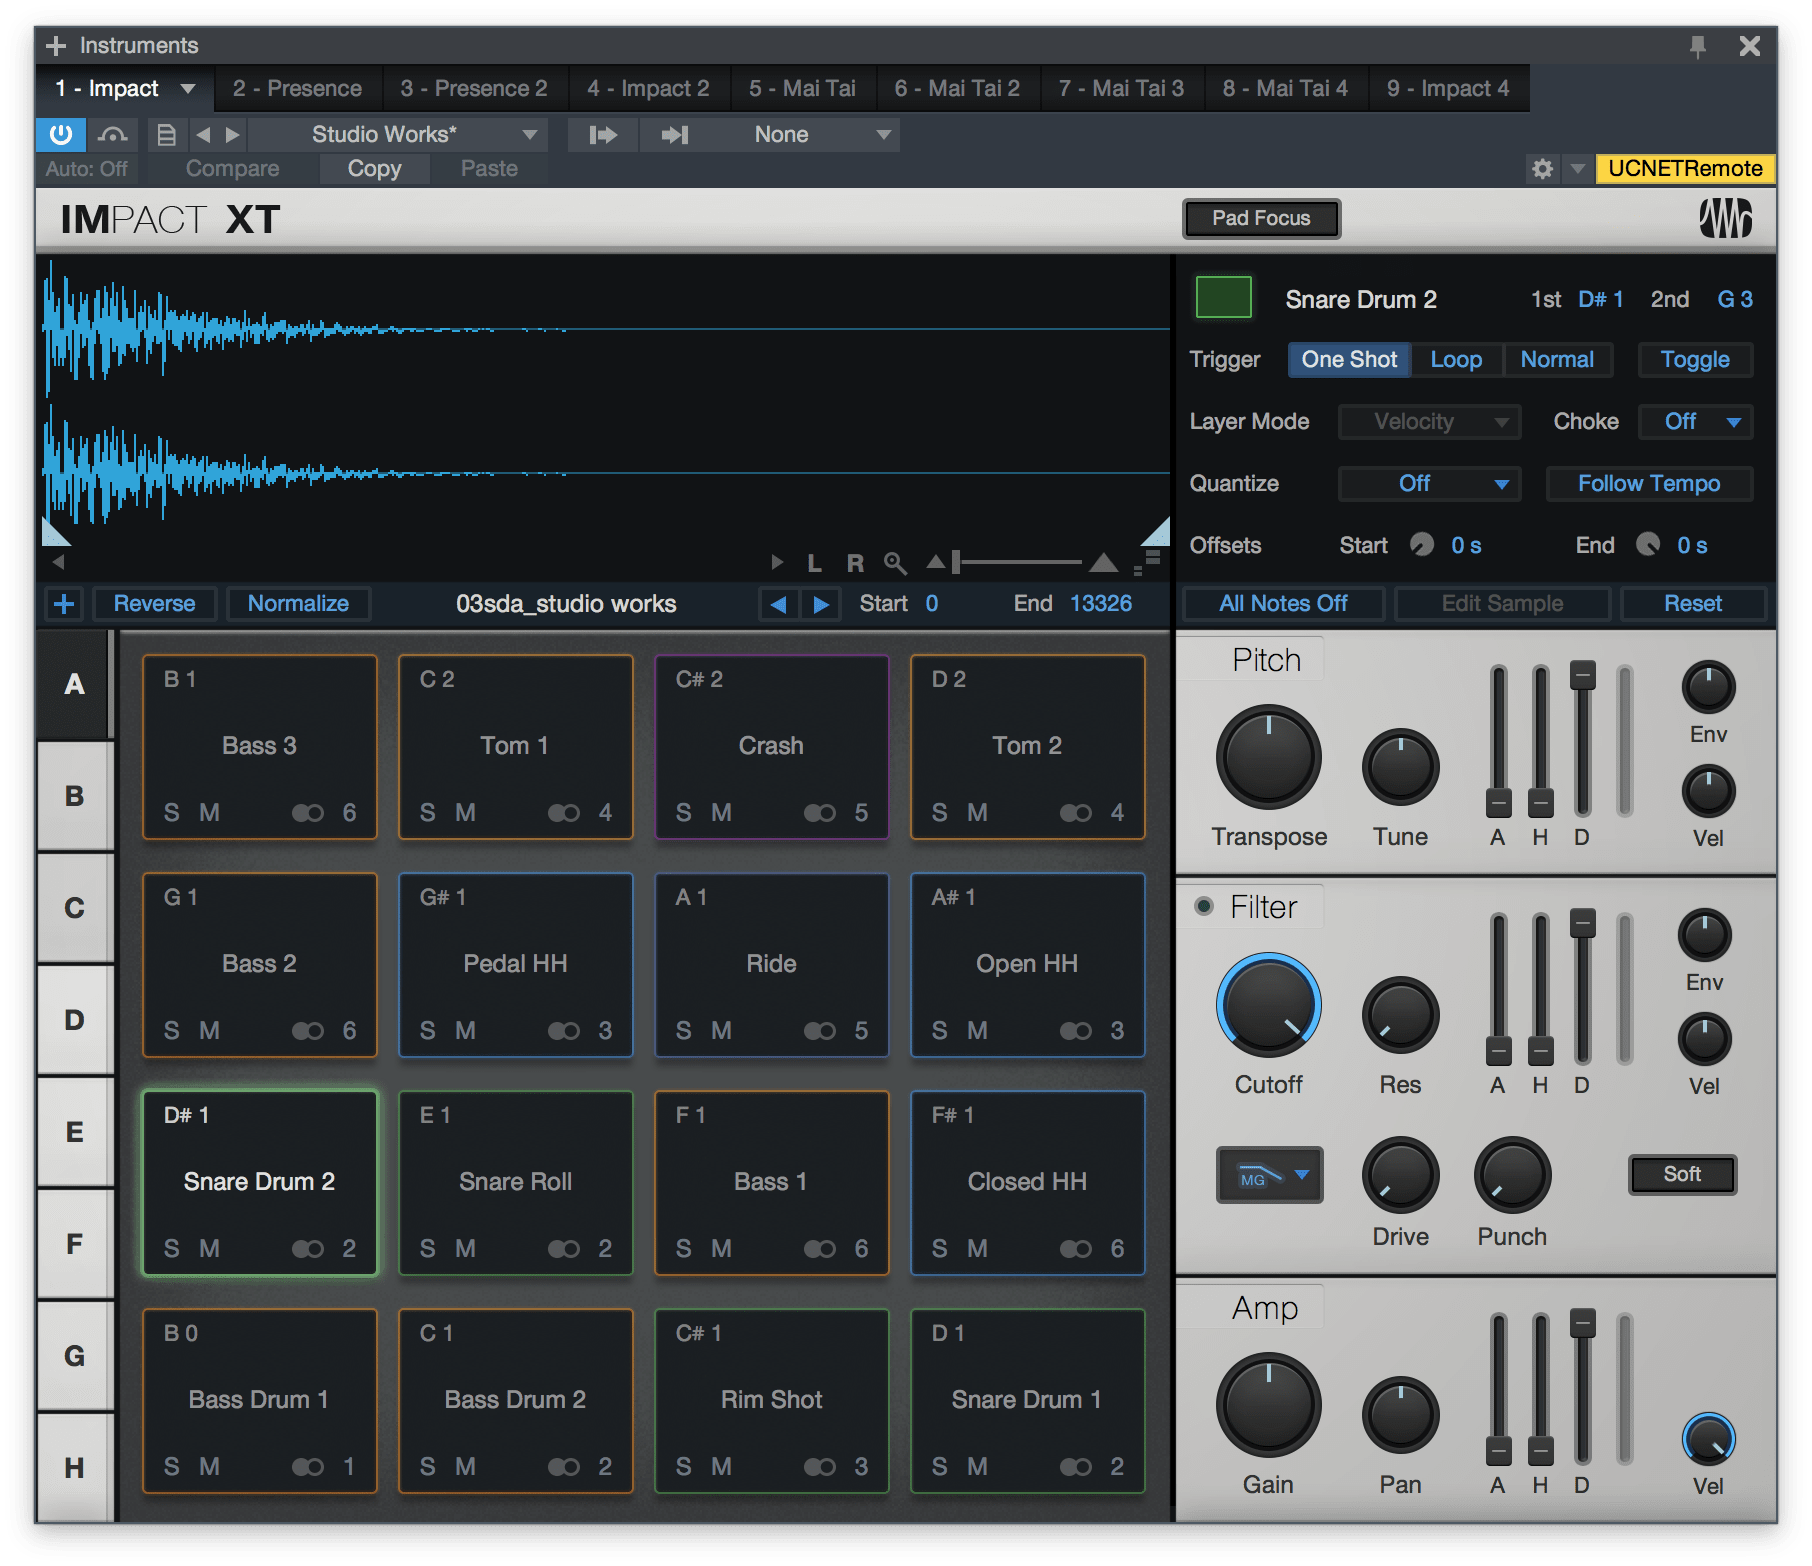Switch to 9 - Impact 4 tab

(x=1448, y=88)
